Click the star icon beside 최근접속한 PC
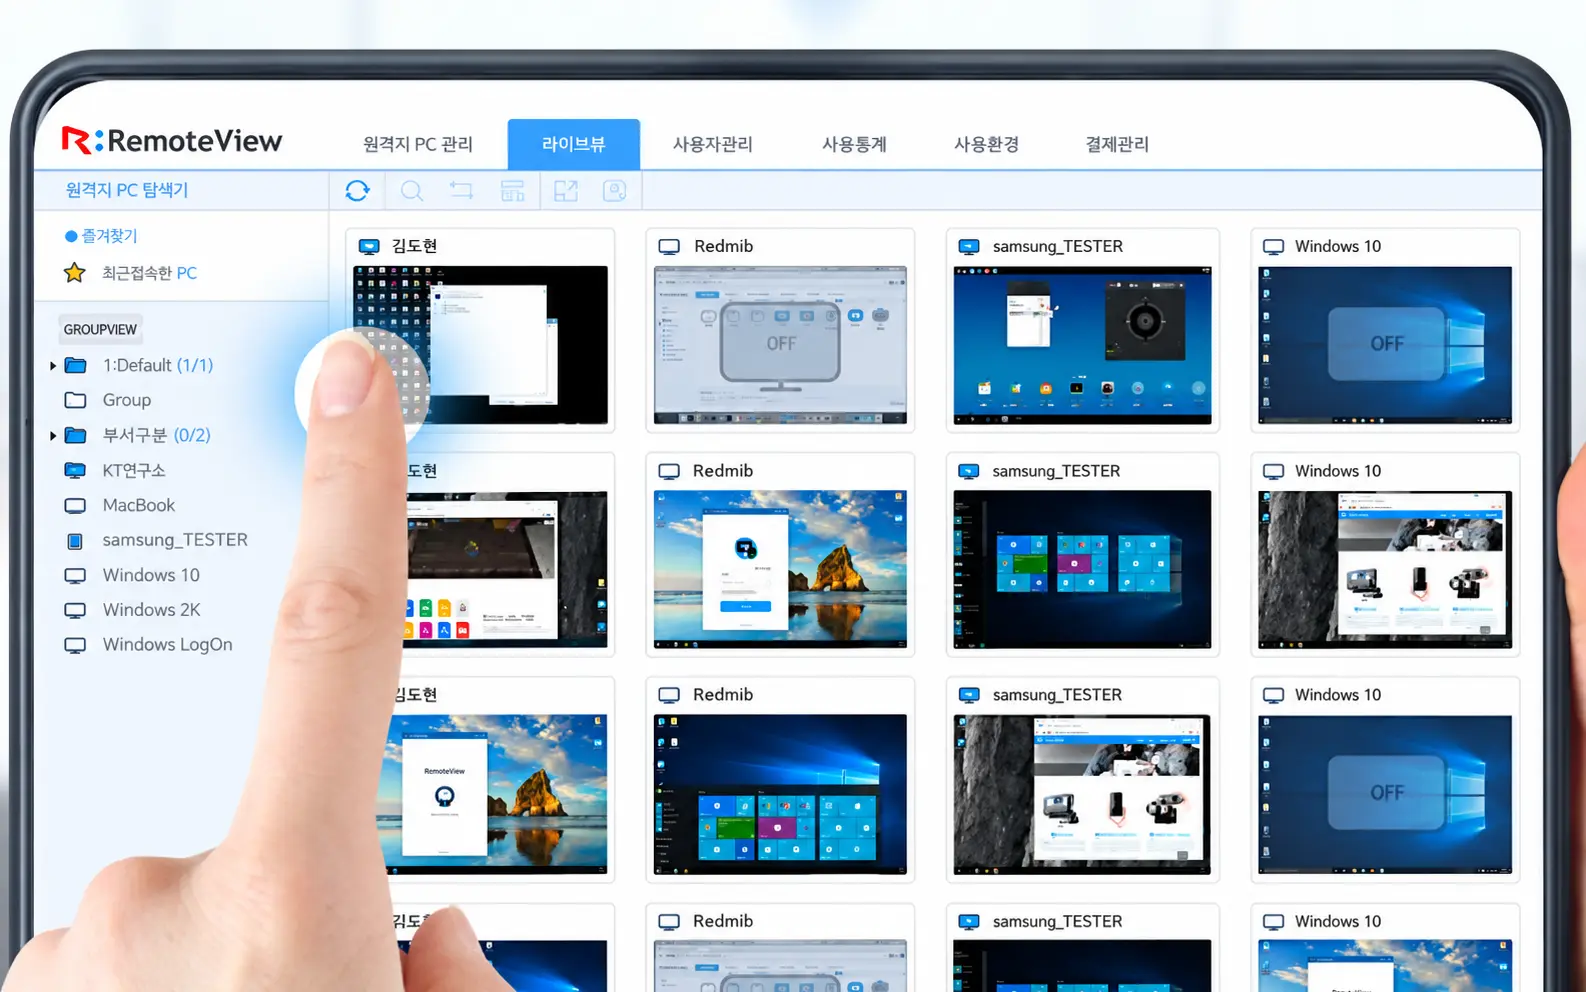Viewport: 1586px width, 992px height. click(x=74, y=272)
